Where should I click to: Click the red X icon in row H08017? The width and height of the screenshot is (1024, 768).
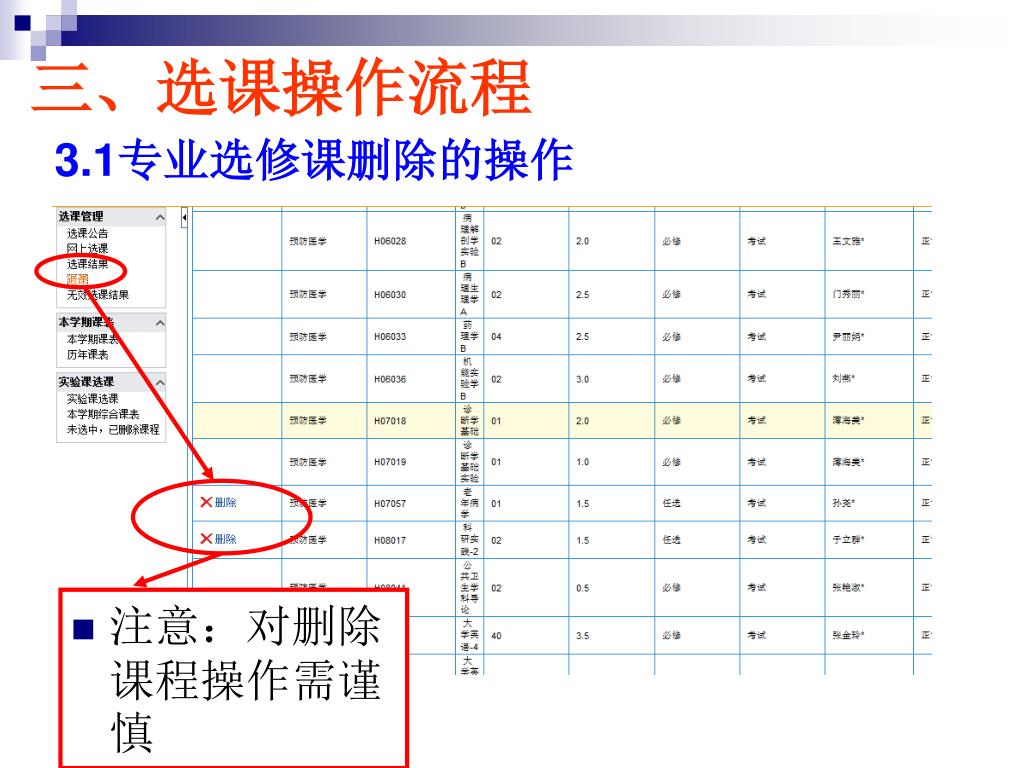point(206,539)
